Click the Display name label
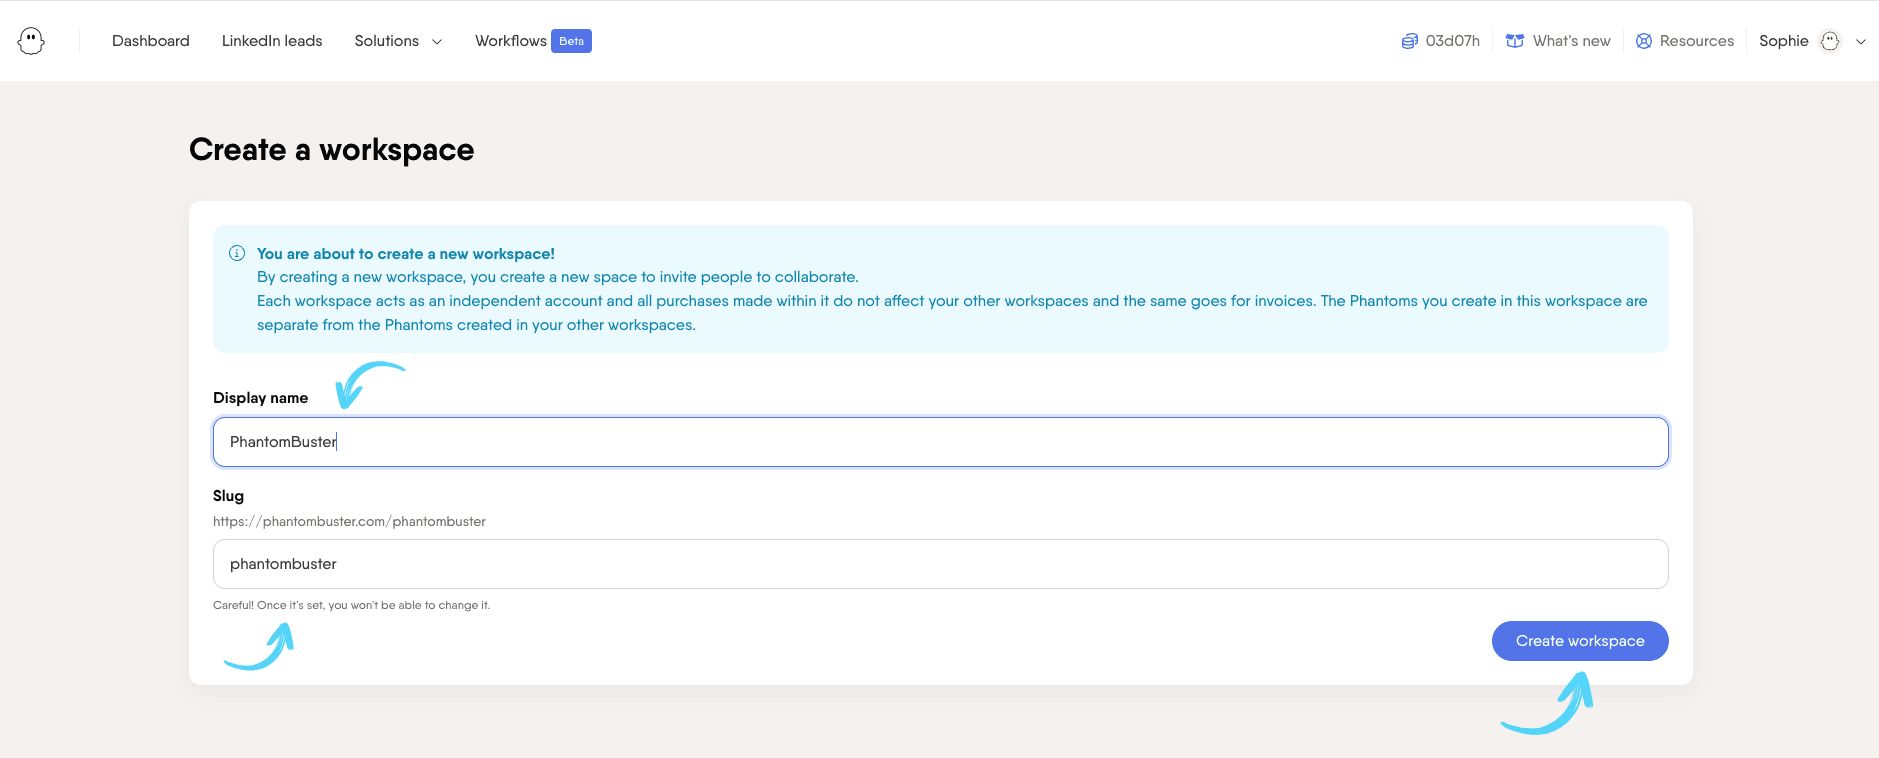Viewport: 1879px width, 758px height. coord(260,398)
